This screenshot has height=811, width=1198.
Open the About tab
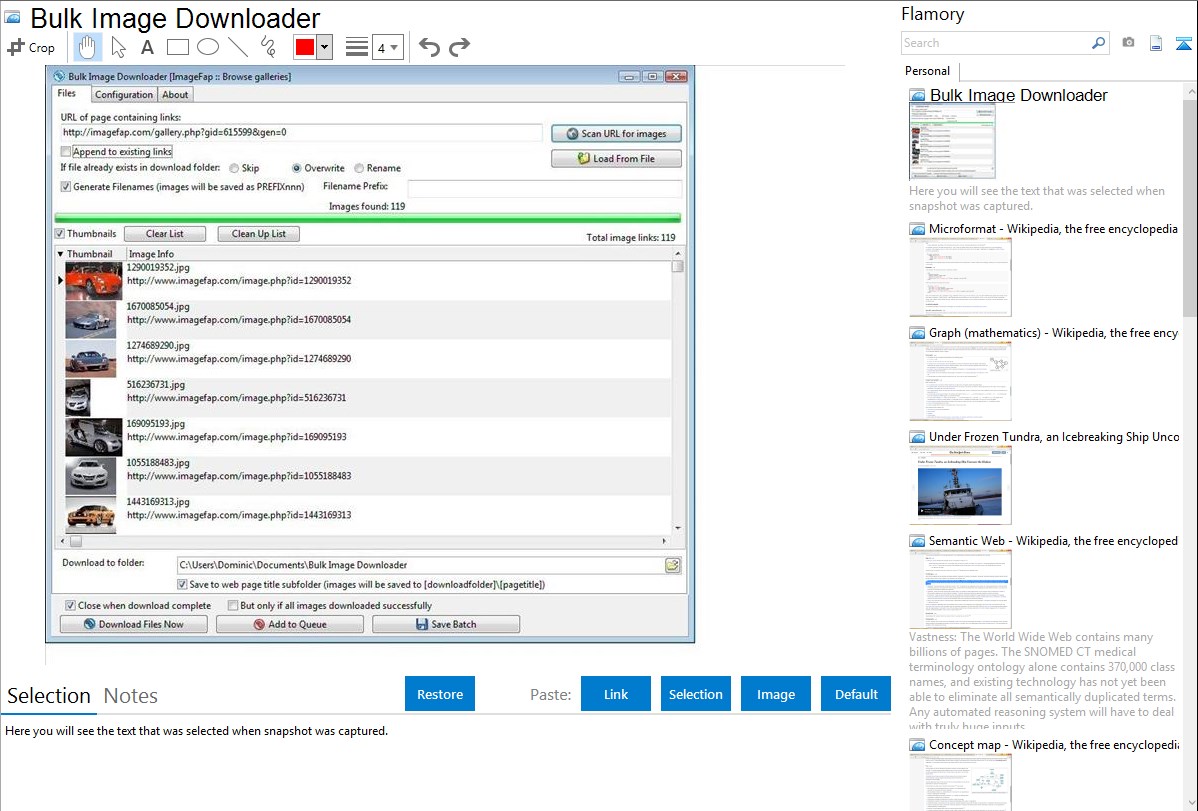tap(175, 95)
